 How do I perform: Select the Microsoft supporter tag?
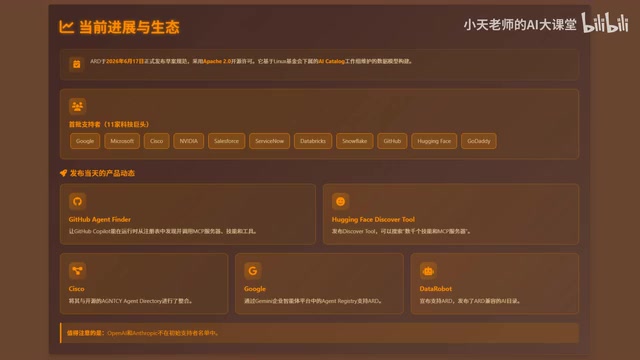(122, 141)
